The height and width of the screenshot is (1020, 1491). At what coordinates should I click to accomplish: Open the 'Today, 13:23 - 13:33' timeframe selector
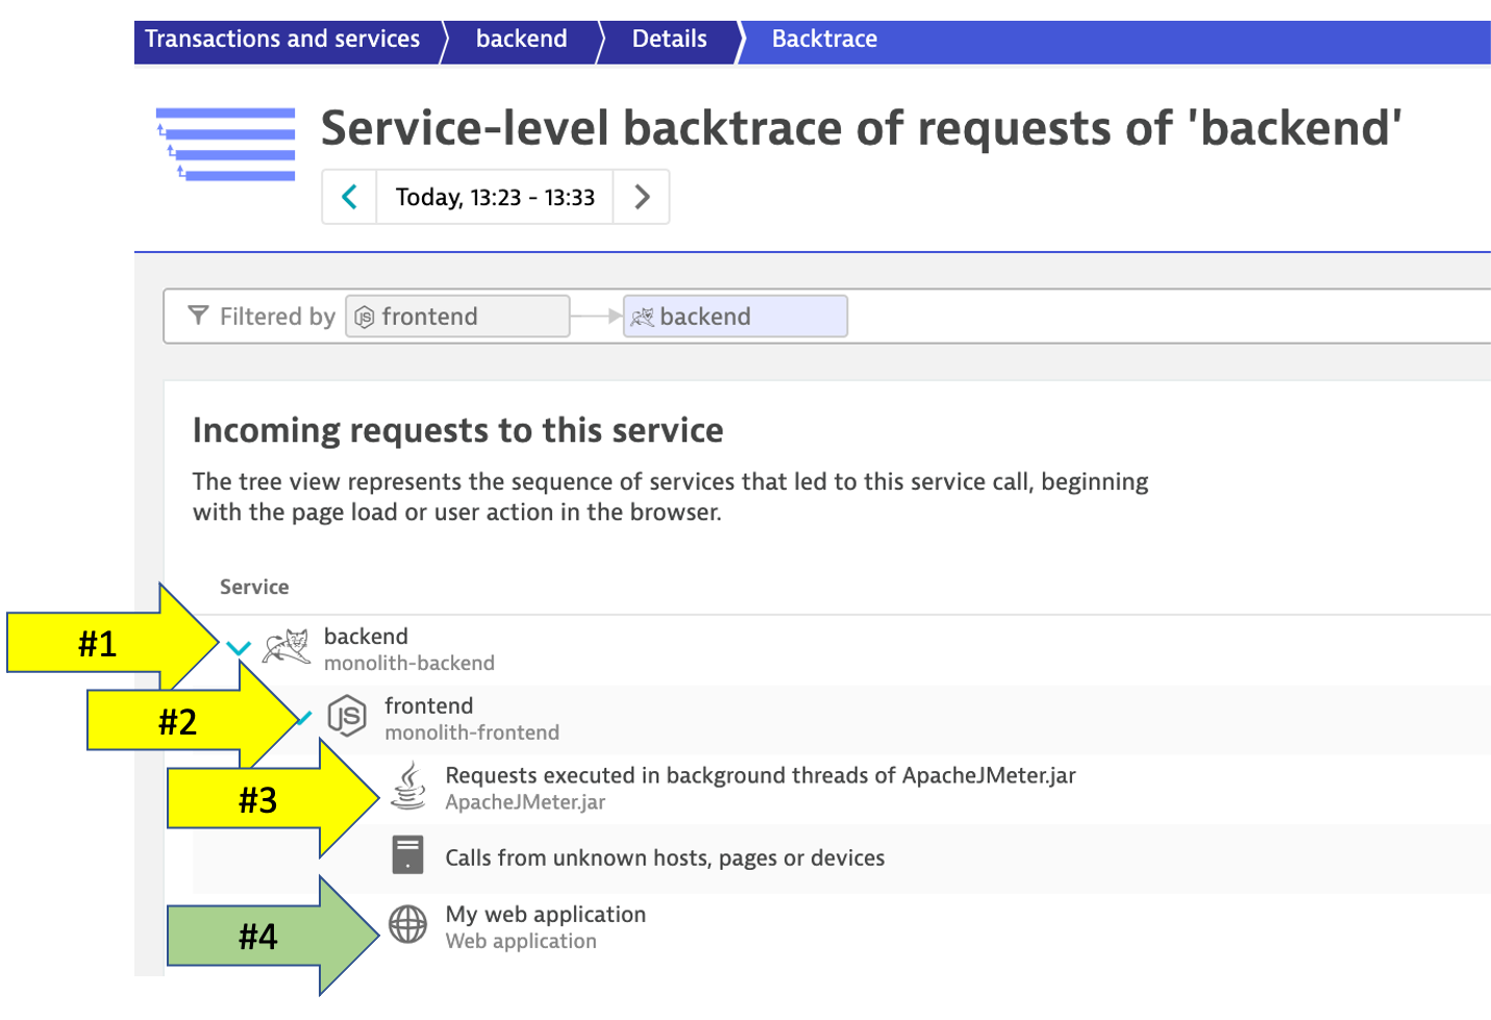(495, 197)
